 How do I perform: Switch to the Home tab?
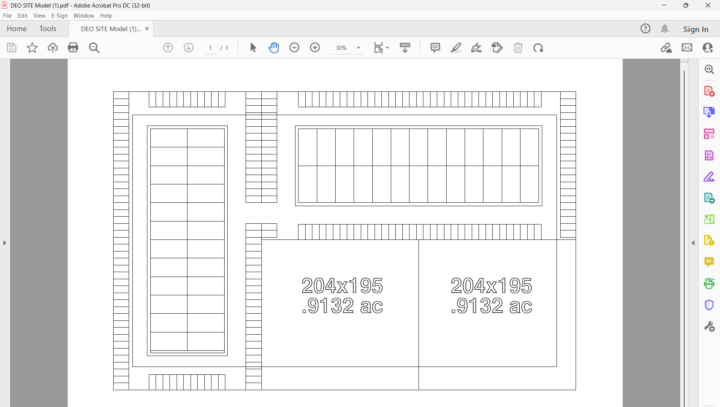(17, 28)
